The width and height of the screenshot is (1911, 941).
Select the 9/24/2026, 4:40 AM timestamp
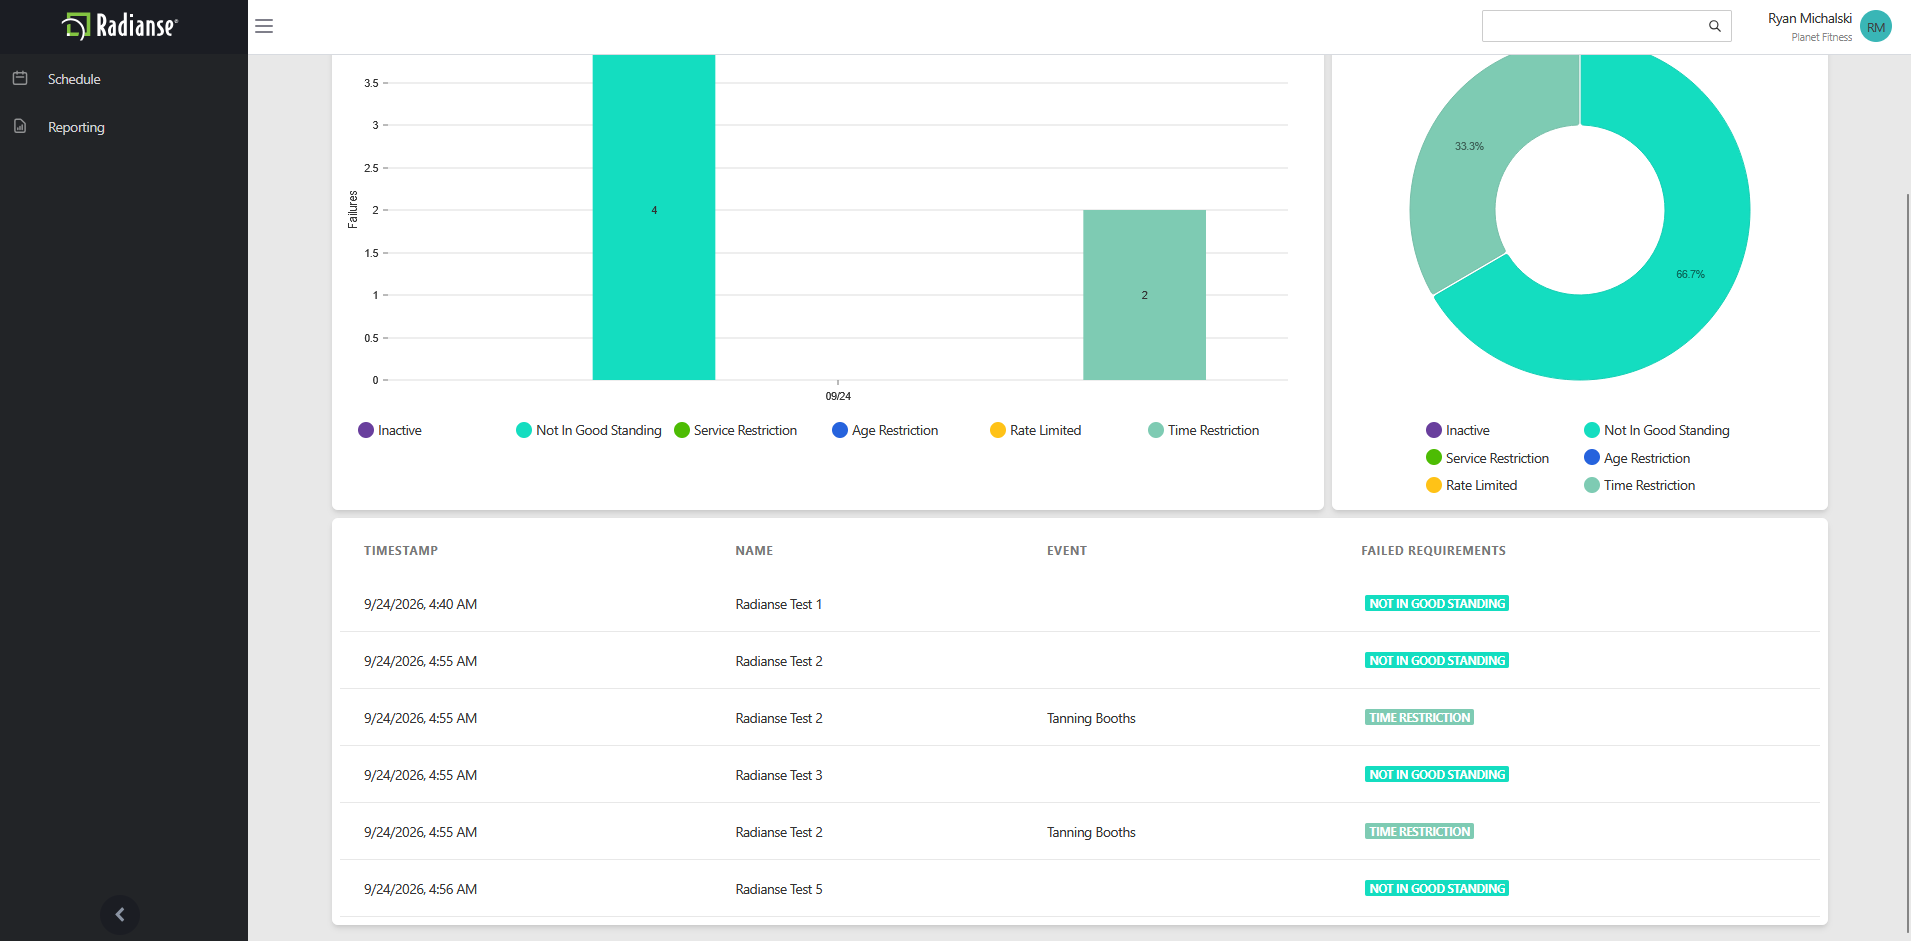pos(420,604)
